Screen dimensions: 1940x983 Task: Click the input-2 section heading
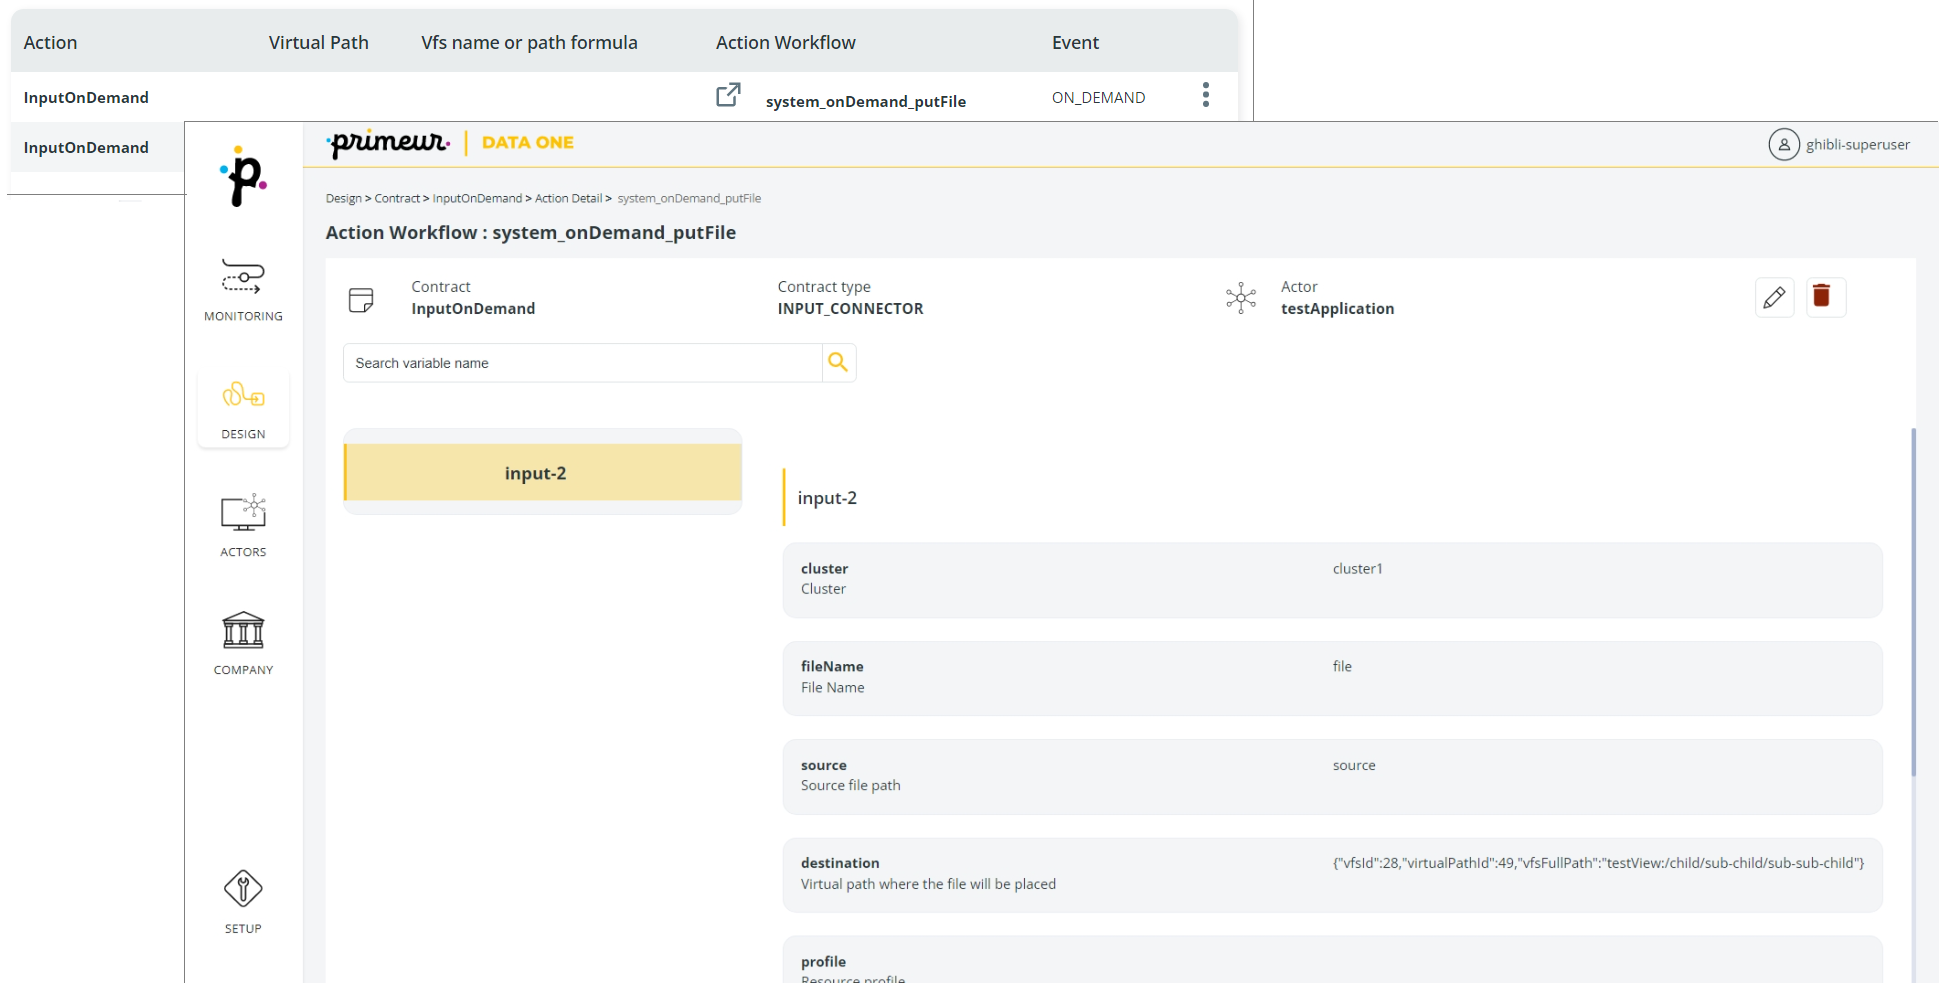(x=827, y=498)
